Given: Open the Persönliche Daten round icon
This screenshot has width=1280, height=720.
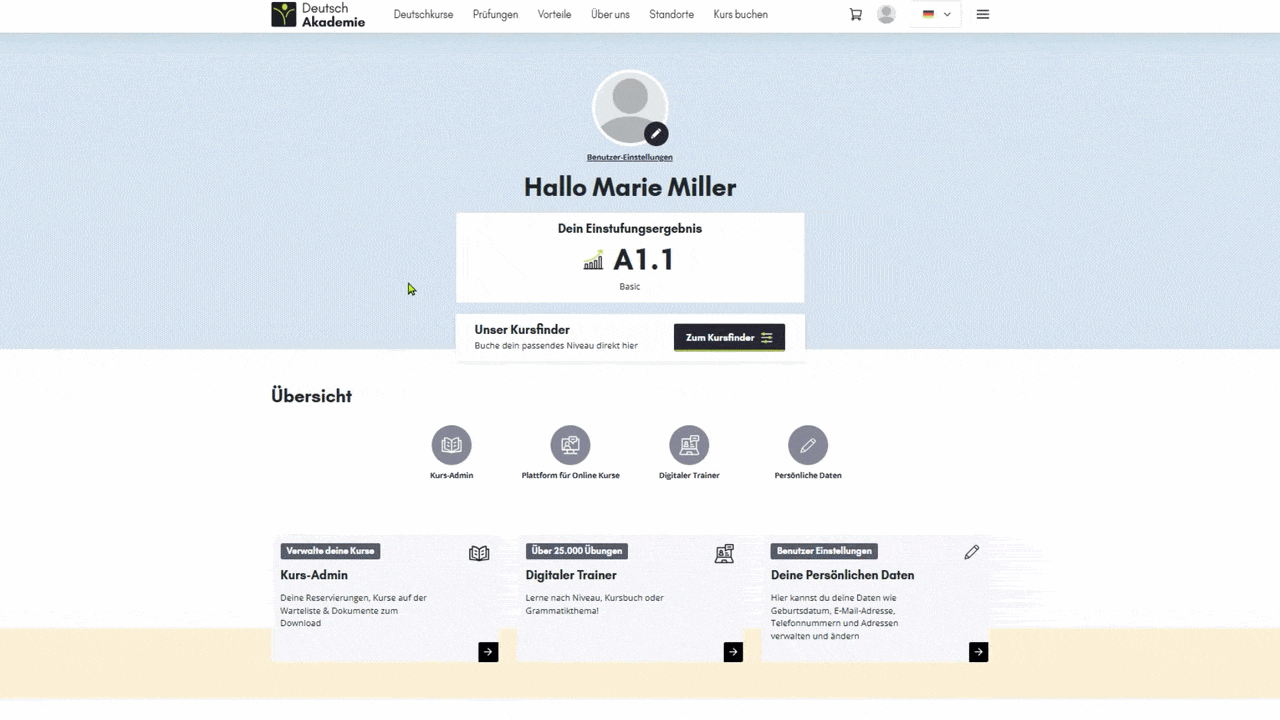Looking at the screenshot, I should 808,445.
